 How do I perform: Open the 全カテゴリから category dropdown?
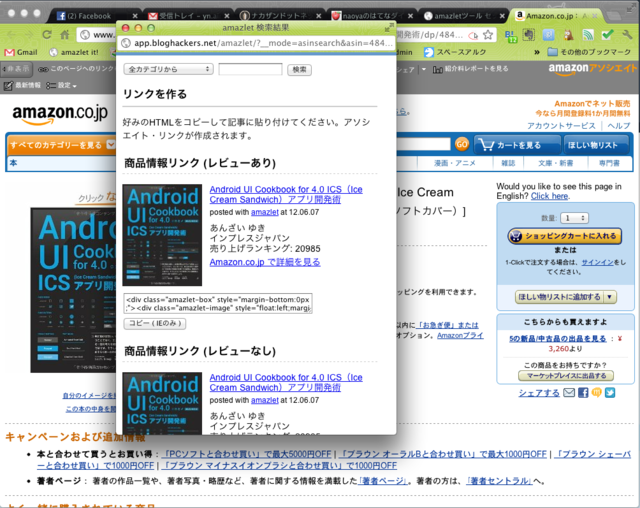click(168, 69)
